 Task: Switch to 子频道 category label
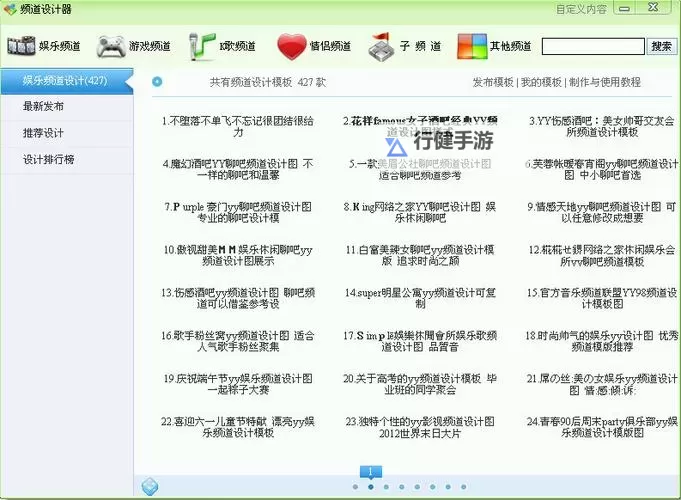420,46
